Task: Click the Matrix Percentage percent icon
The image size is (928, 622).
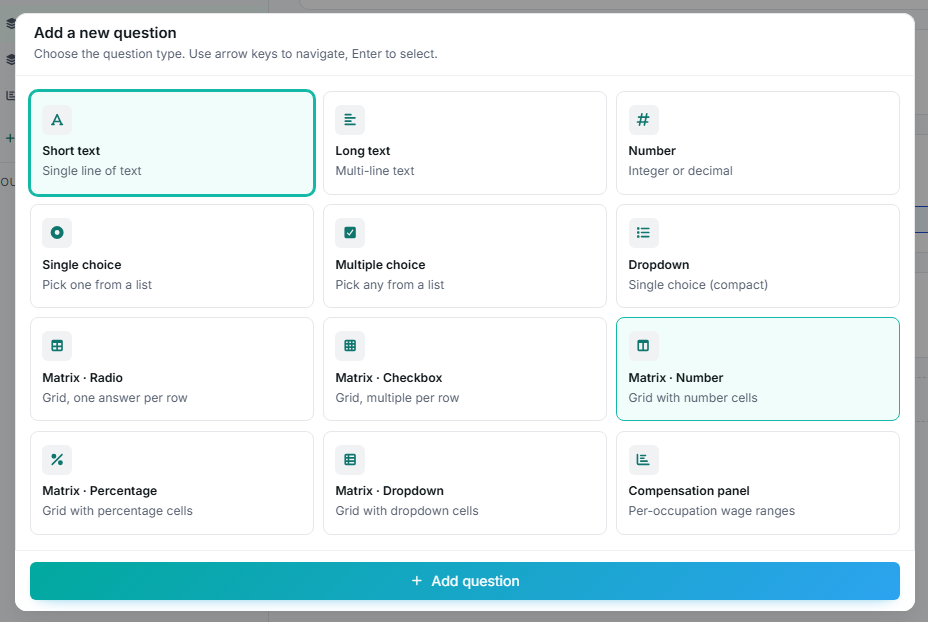Action: [x=57, y=459]
